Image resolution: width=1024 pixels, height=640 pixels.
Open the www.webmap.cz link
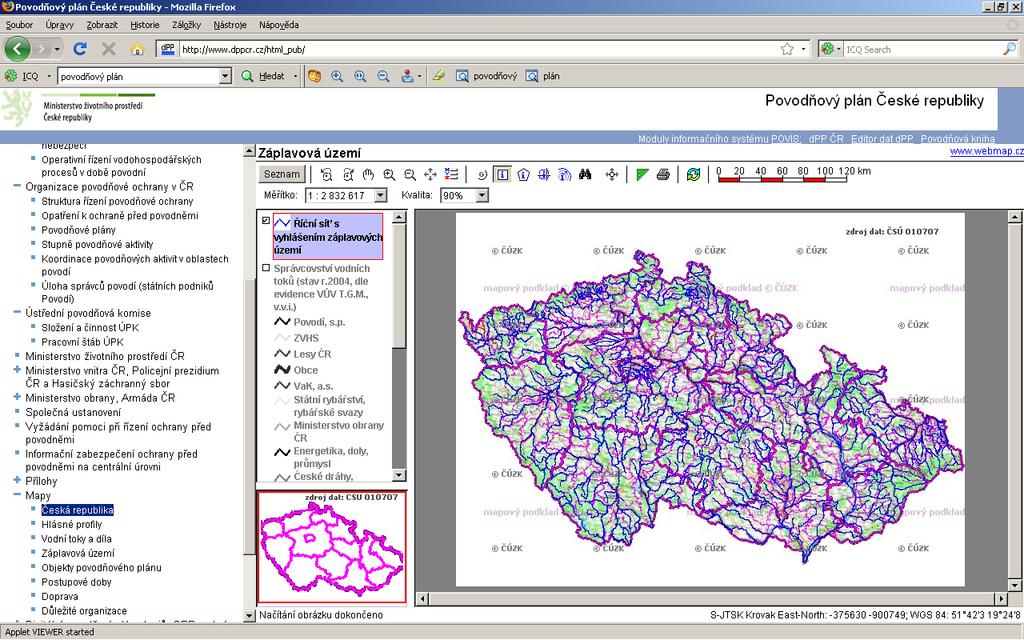pos(986,152)
